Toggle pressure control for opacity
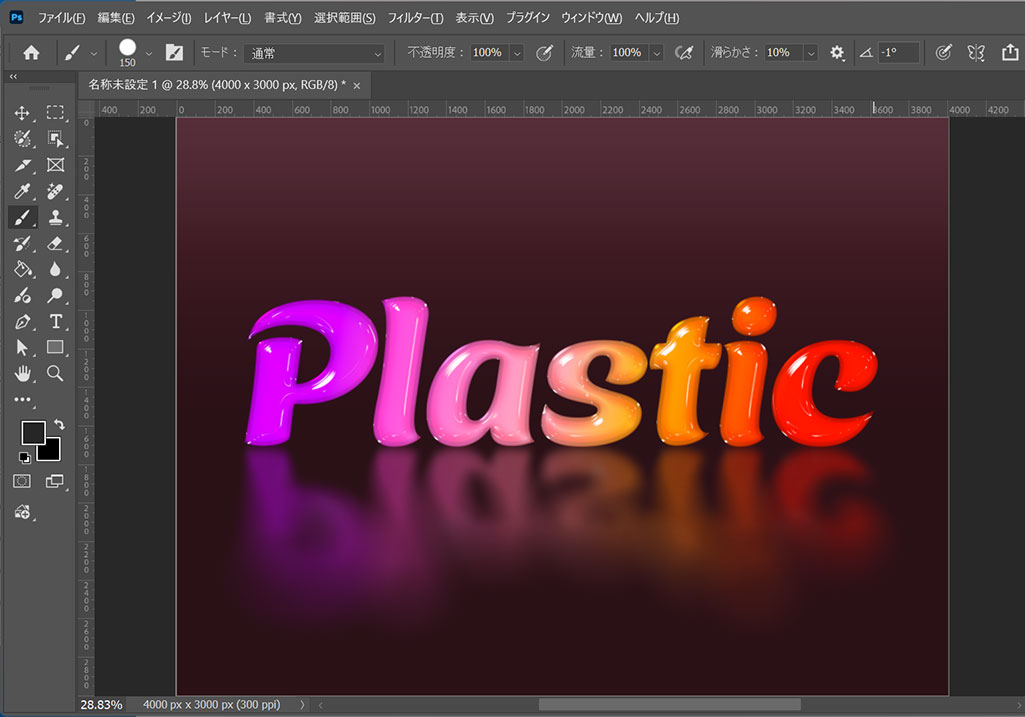Screen dimensions: 1025x717 (x=545, y=53)
